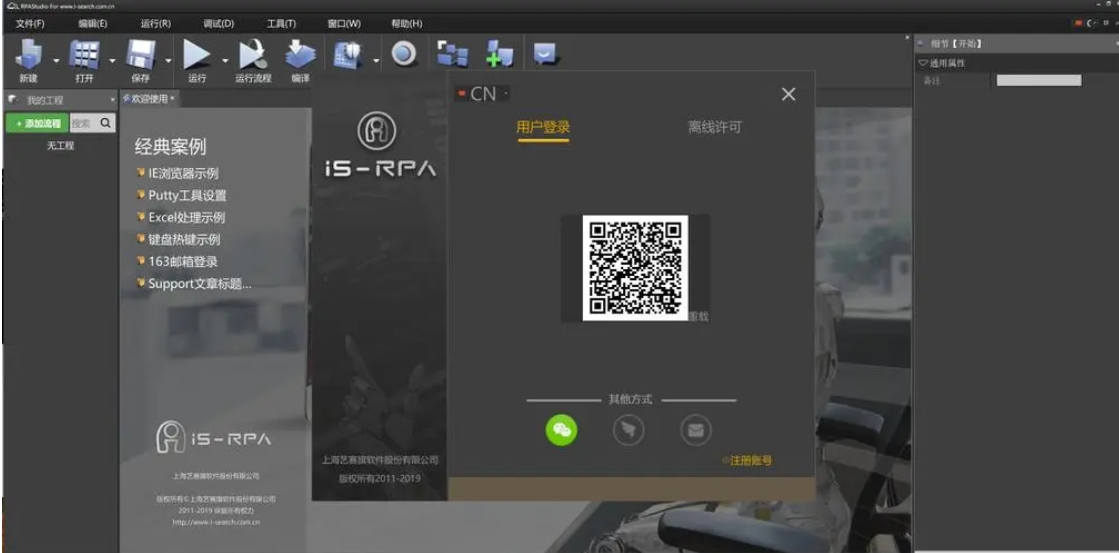The height and width of the screenshot is (553, 1119).
Task: Open the 163邮箱登录 example
Action: click(183, 262)
